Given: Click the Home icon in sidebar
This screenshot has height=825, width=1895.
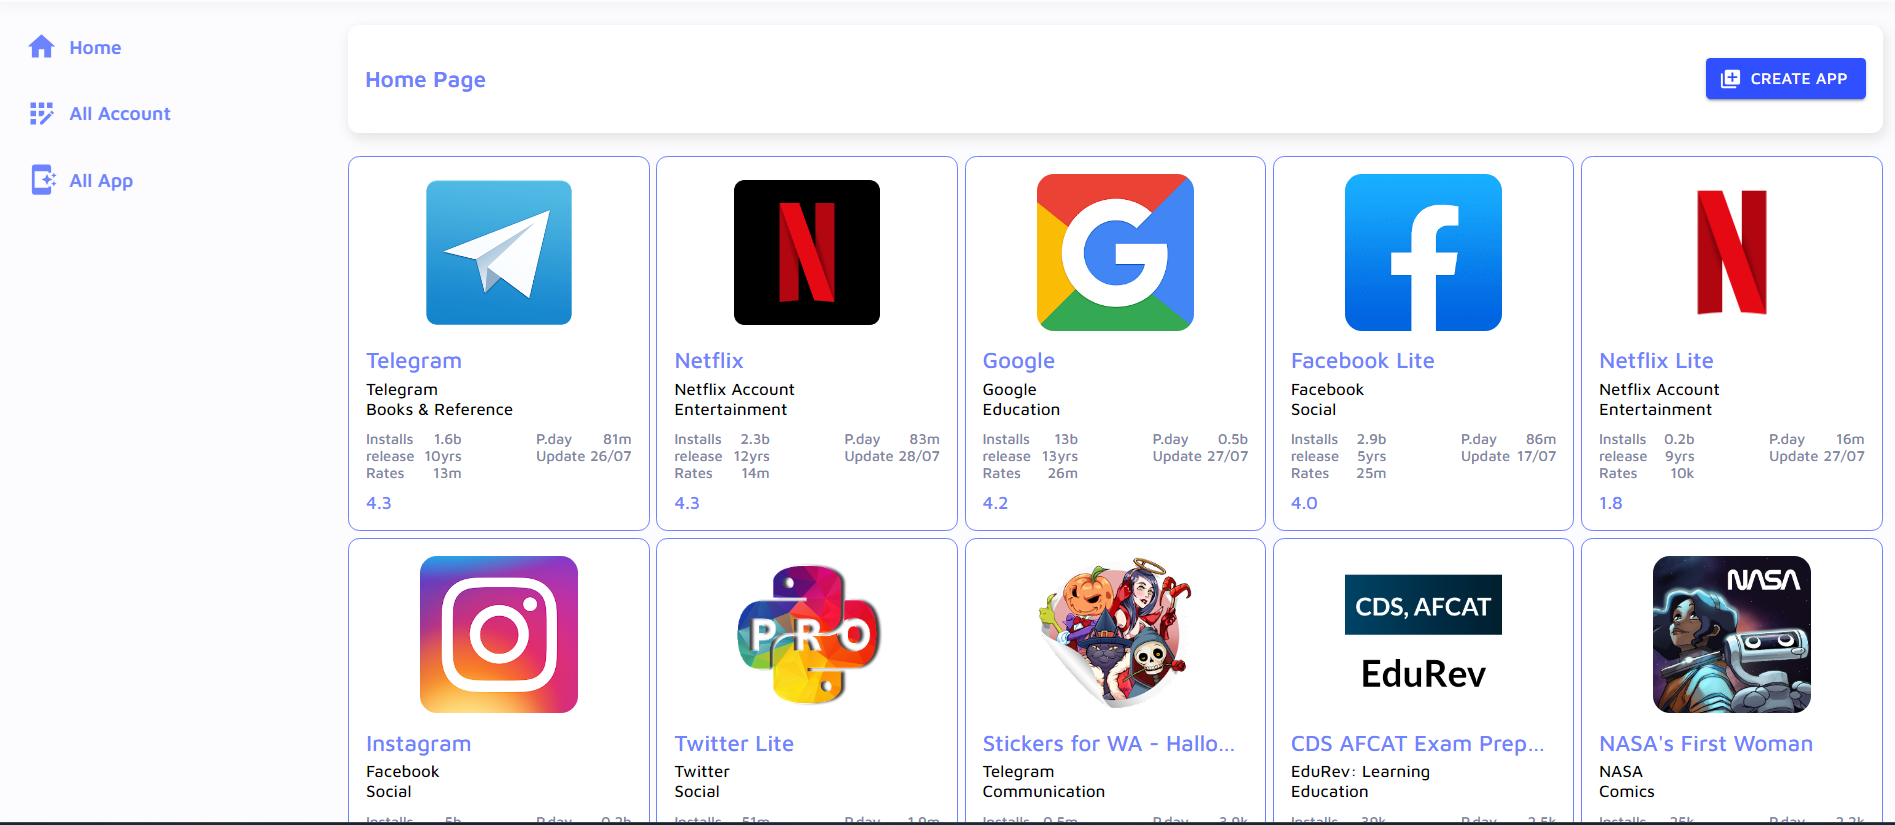Looking at the screenshot, I should click(41, 47).
